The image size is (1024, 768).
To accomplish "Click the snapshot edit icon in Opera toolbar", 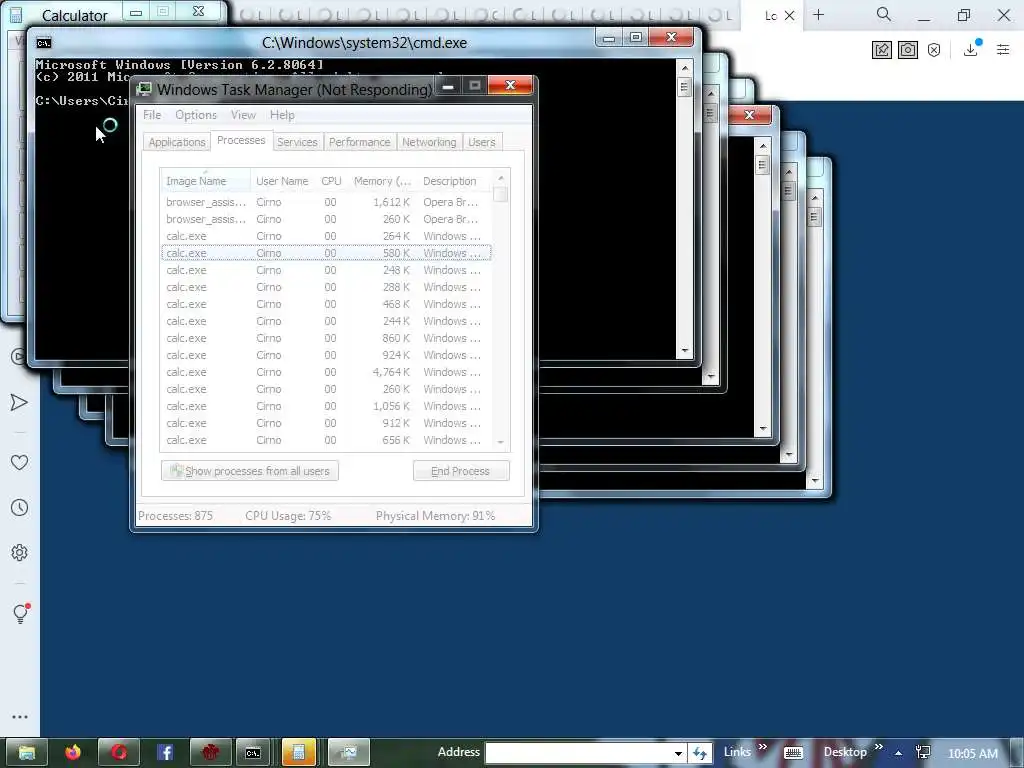I will pyautogui.click(x=882, y=50).
